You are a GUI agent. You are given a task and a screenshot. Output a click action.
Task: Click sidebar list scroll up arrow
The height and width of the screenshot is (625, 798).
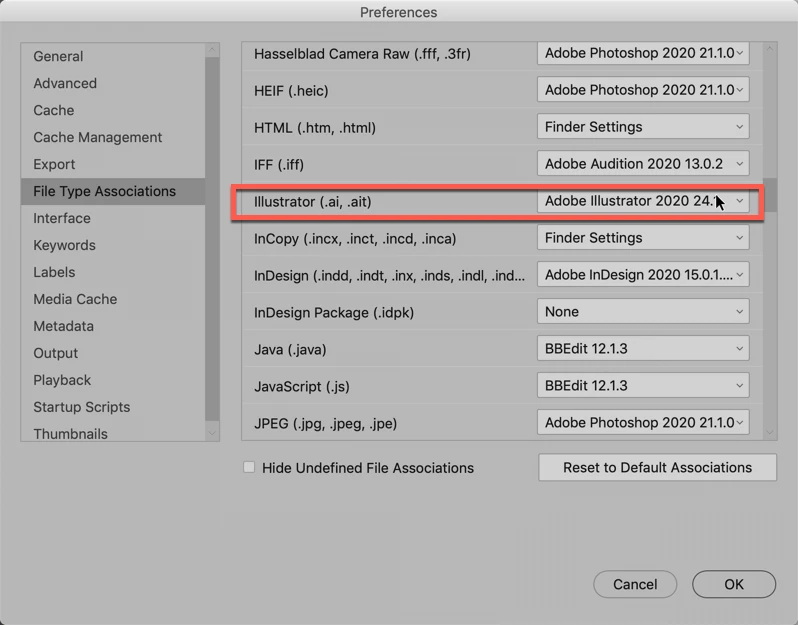tap(212, 49)
